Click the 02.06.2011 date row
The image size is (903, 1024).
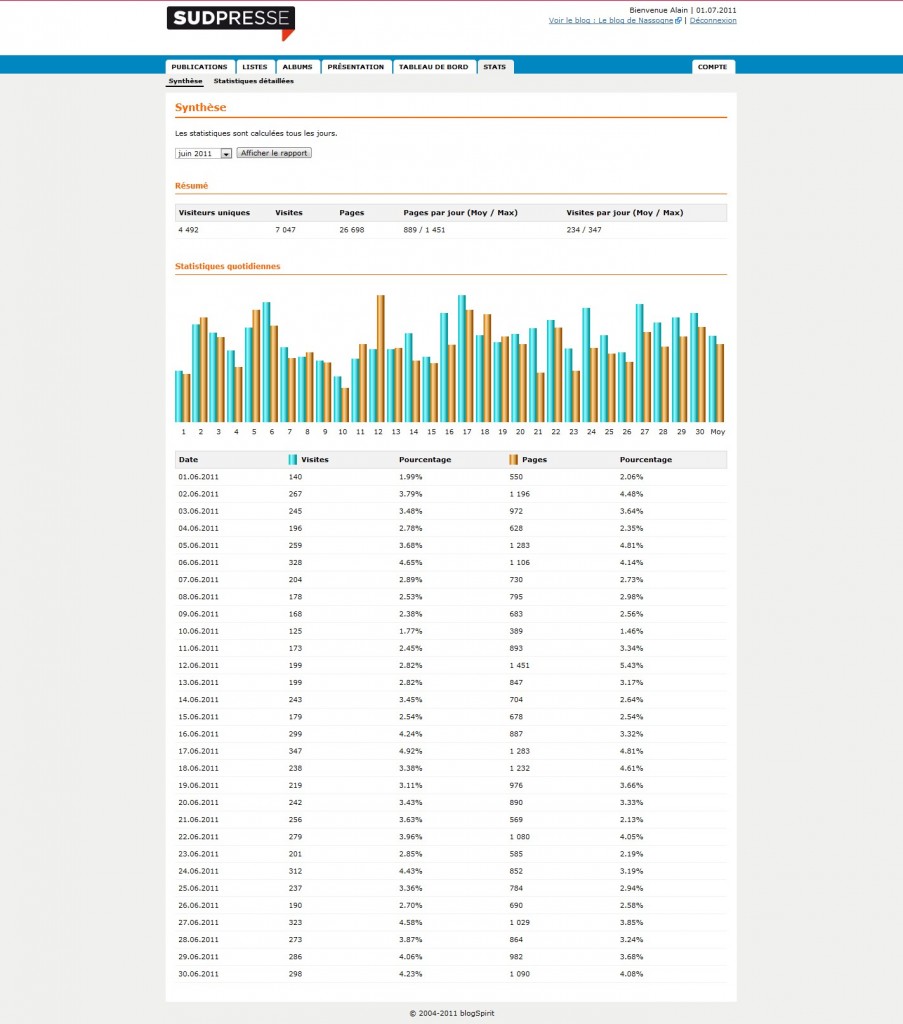(451, 494)
